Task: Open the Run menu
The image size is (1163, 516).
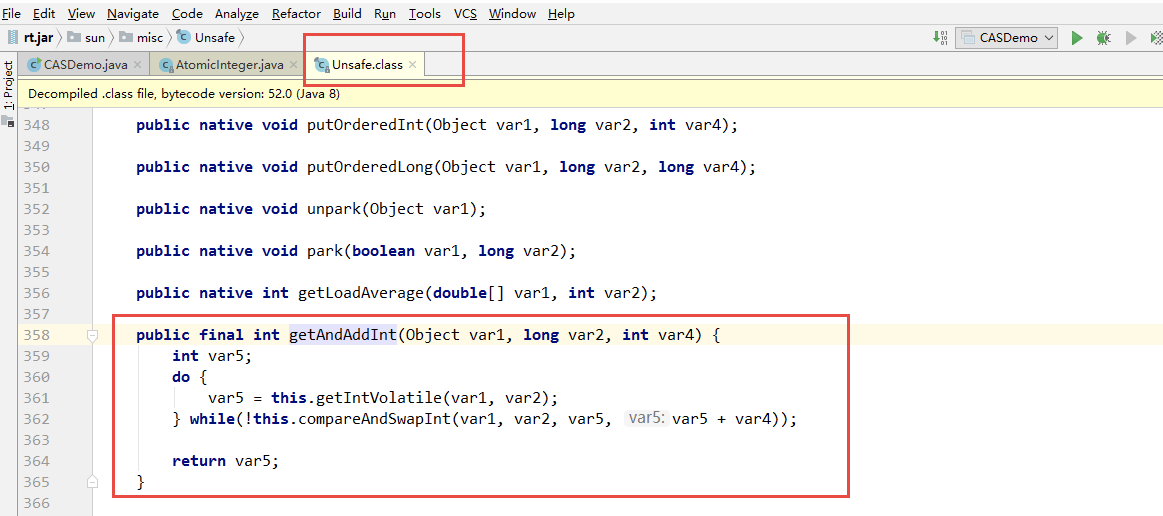Action: [385, 13]
